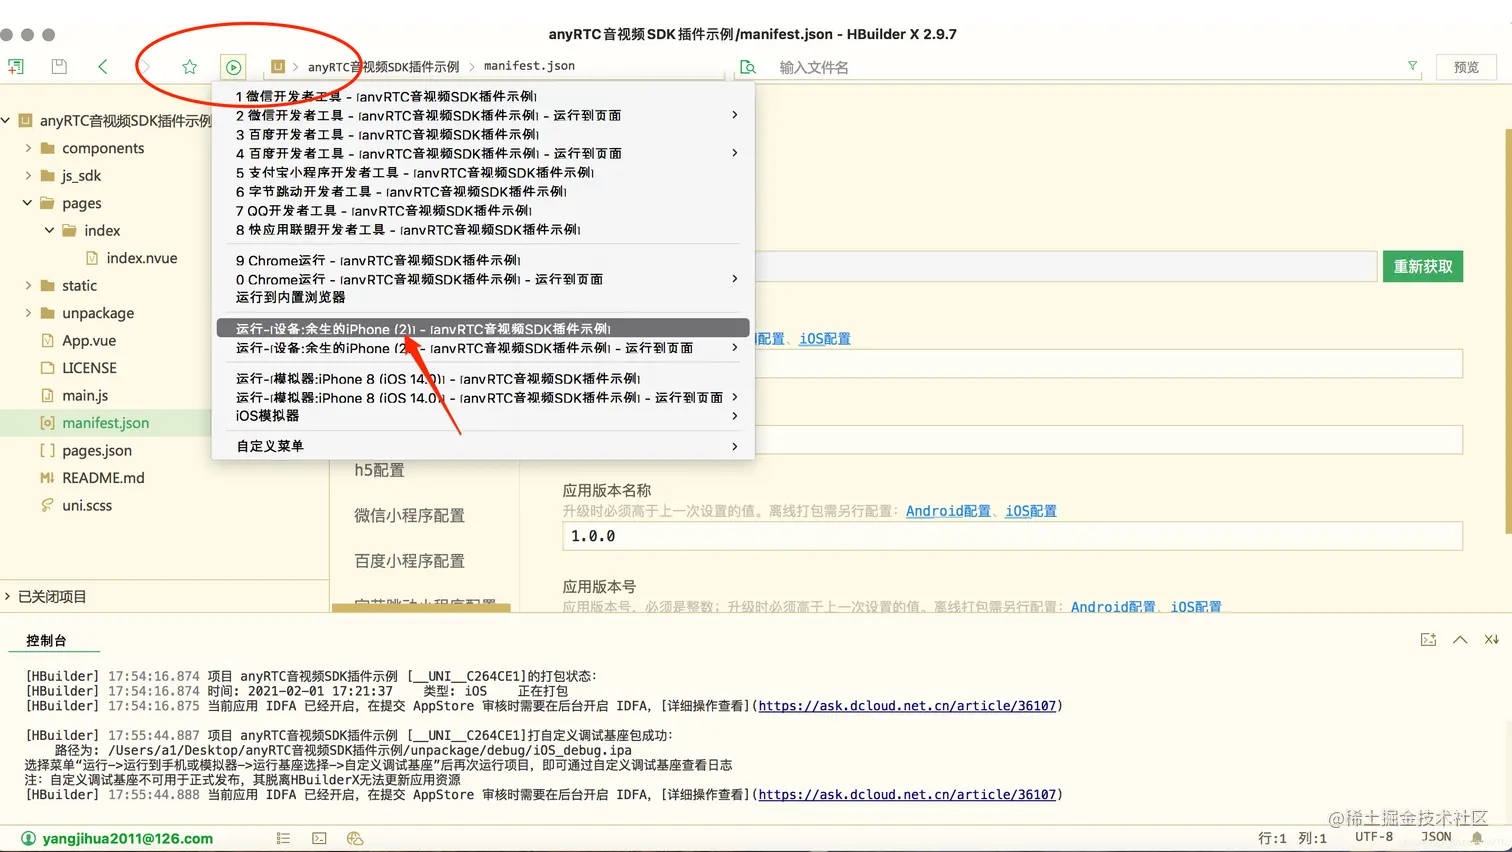Click the filter funnel icon
Screen dimensions: 1512x852
[x=1412, y=66]
